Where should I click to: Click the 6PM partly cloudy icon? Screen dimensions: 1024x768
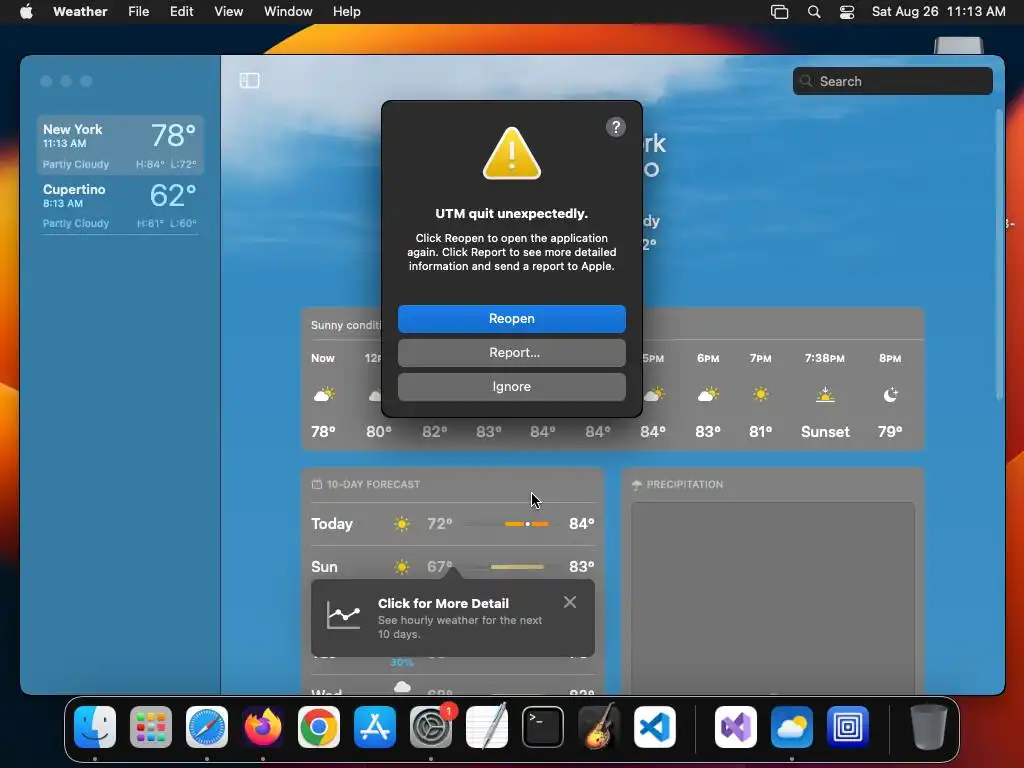pyautogui.click(x=708, y=394)
